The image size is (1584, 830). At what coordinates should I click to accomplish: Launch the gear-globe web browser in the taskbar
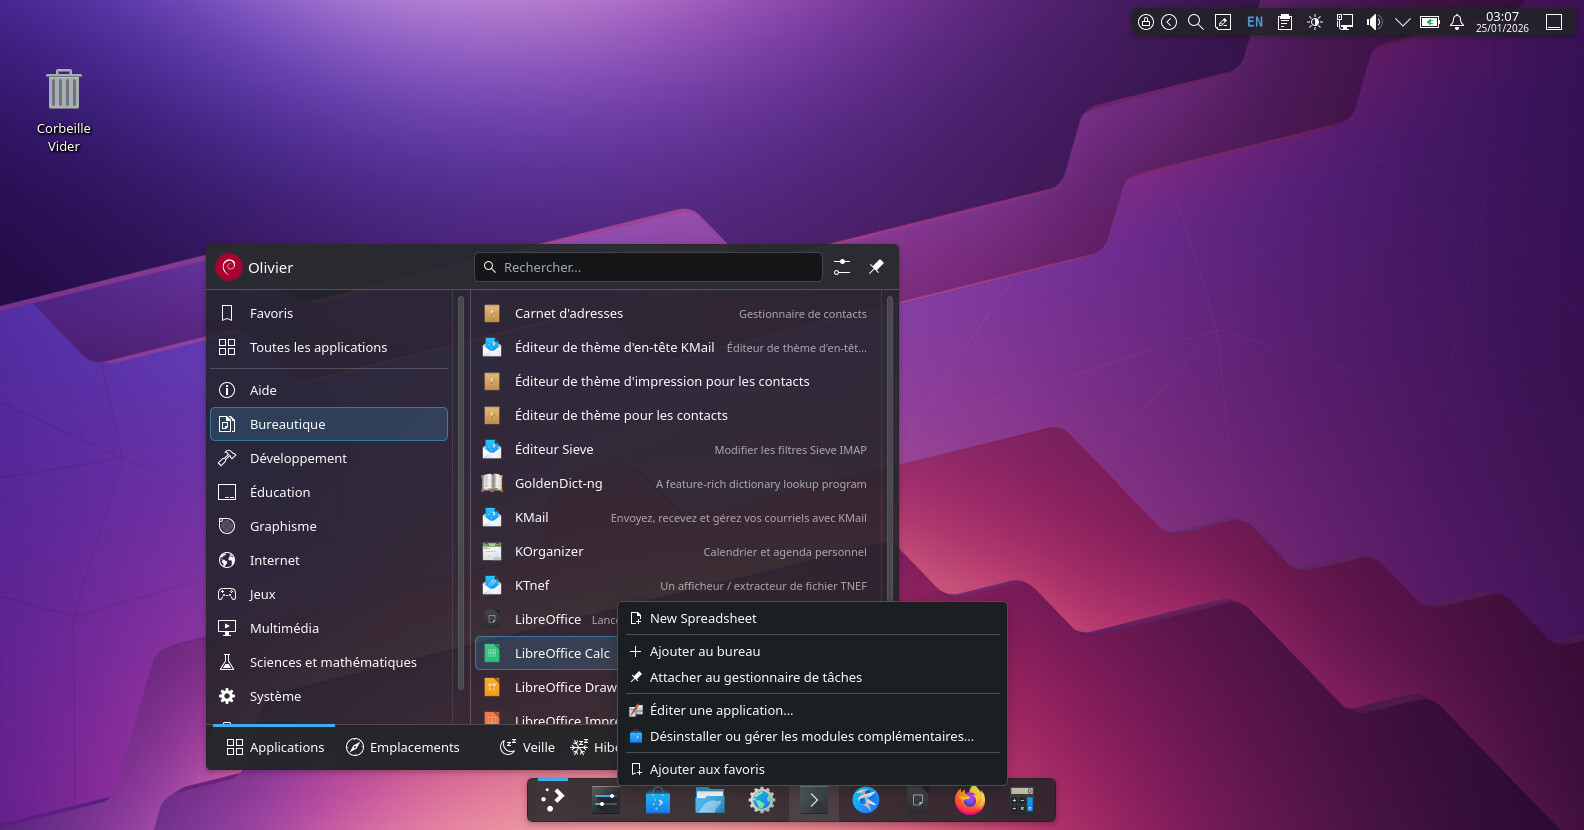pyautogui.click(x=761, y=800)
